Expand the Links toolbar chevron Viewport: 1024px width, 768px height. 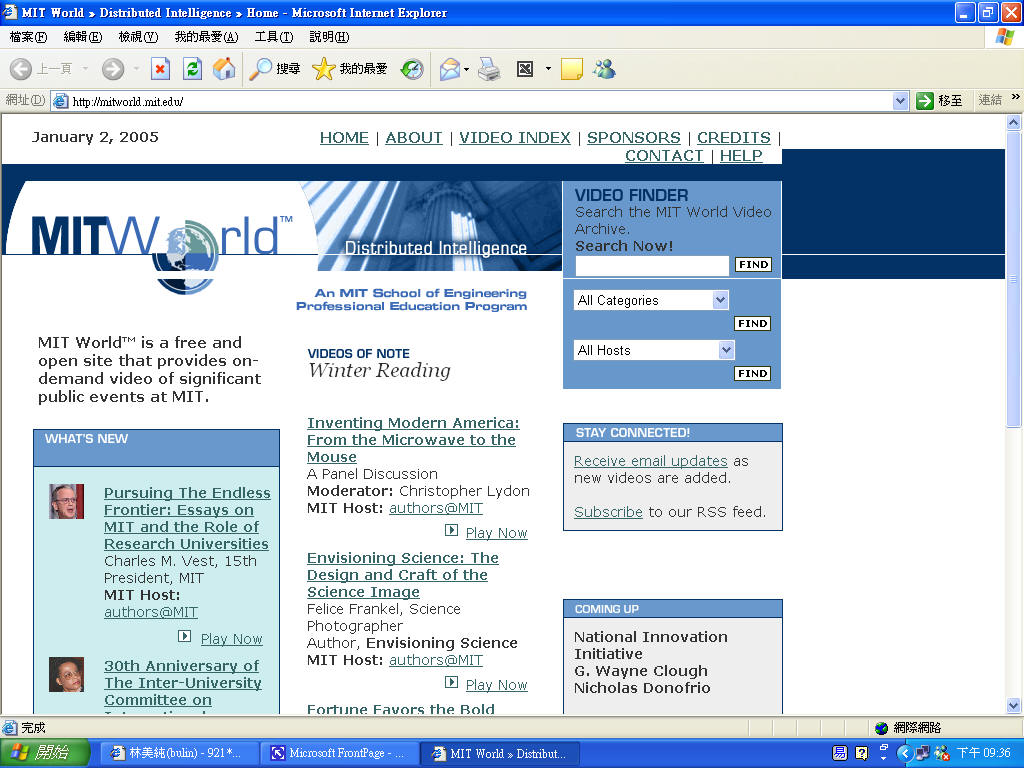1016,97
